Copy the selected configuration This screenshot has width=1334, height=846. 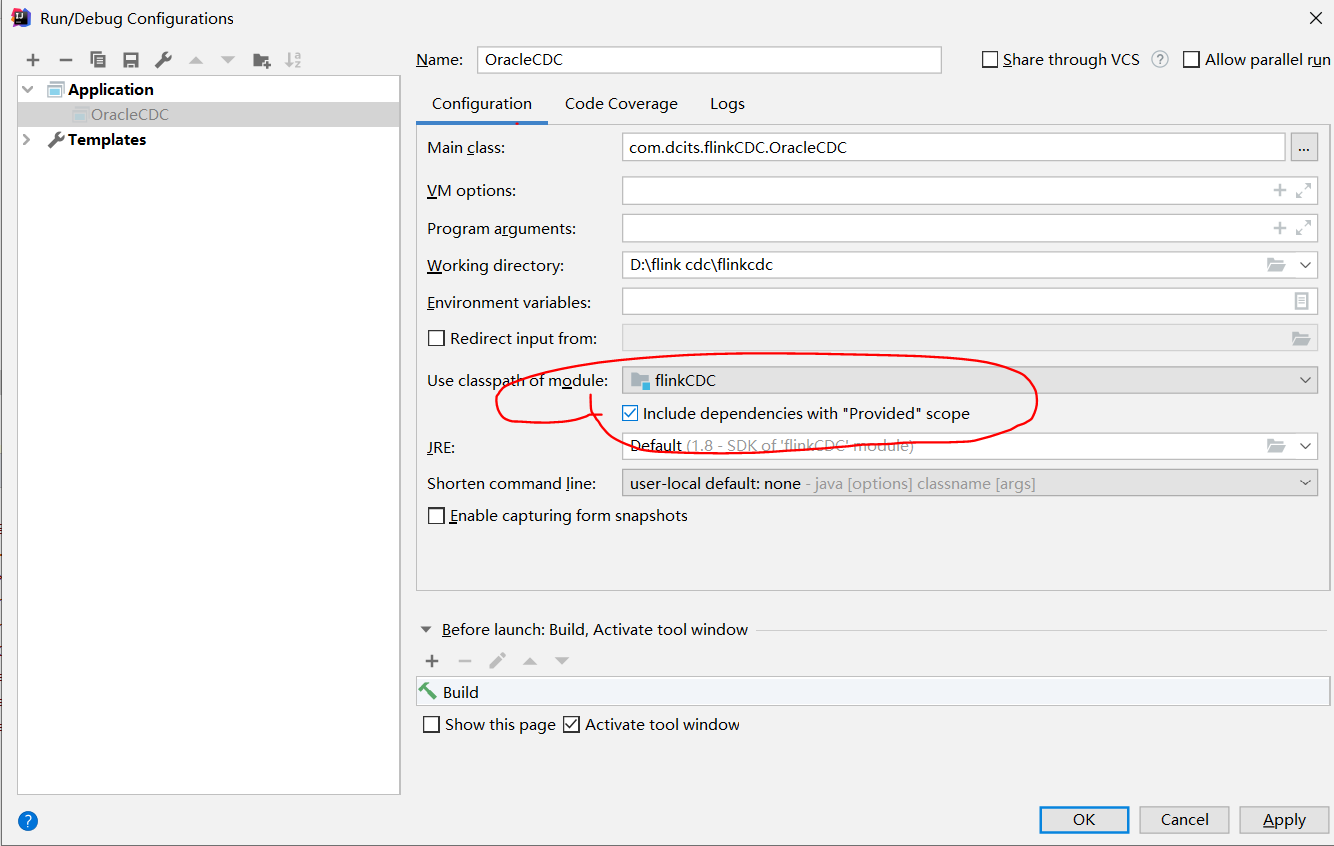pos(98,60)
